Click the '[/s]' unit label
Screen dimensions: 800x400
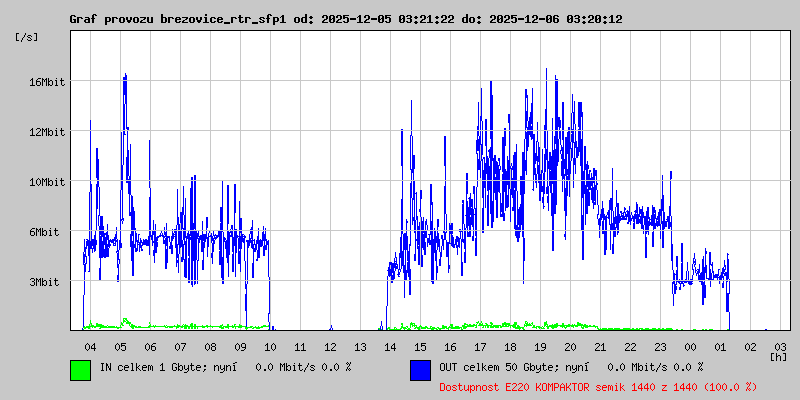[27, 37]
